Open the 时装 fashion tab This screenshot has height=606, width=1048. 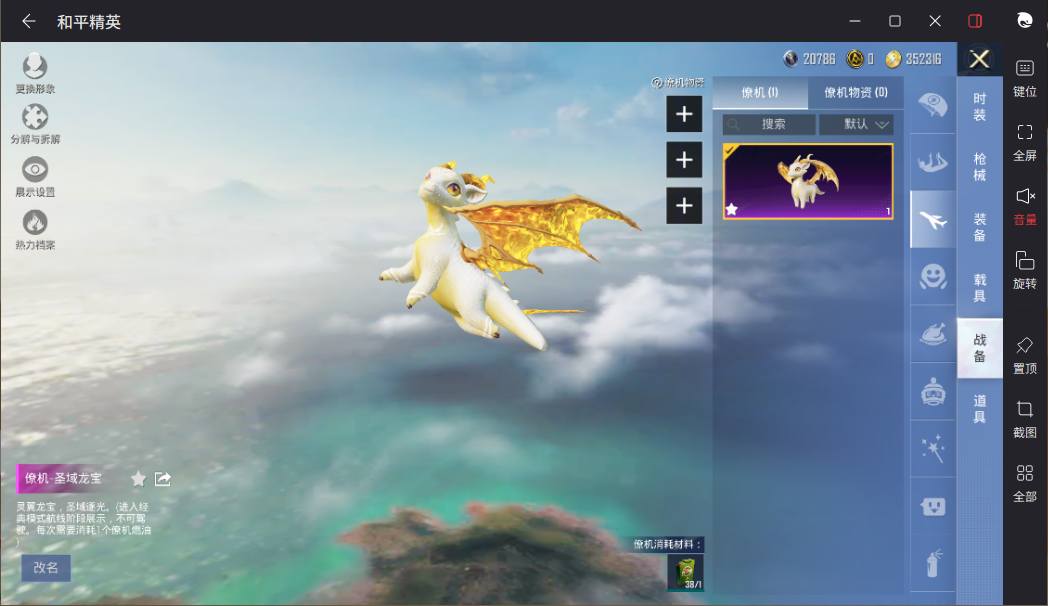(x=979, y=107)
